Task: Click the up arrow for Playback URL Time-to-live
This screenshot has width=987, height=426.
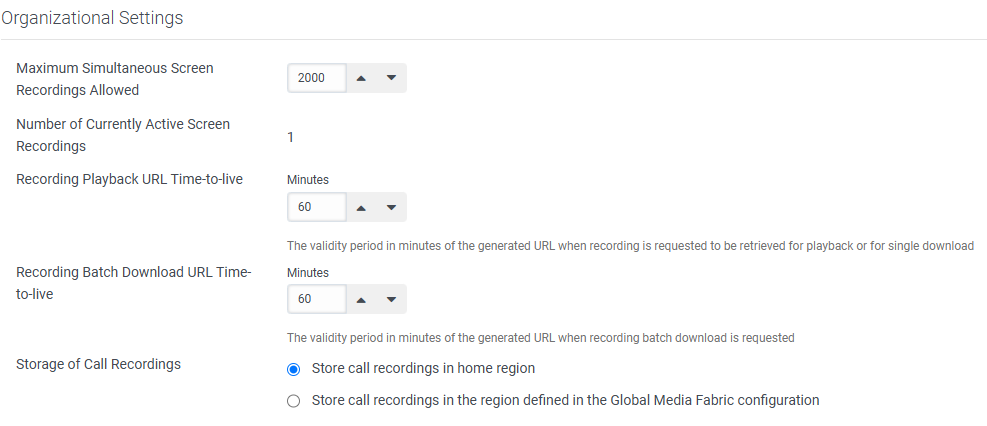Action: [x=362, y=207]
